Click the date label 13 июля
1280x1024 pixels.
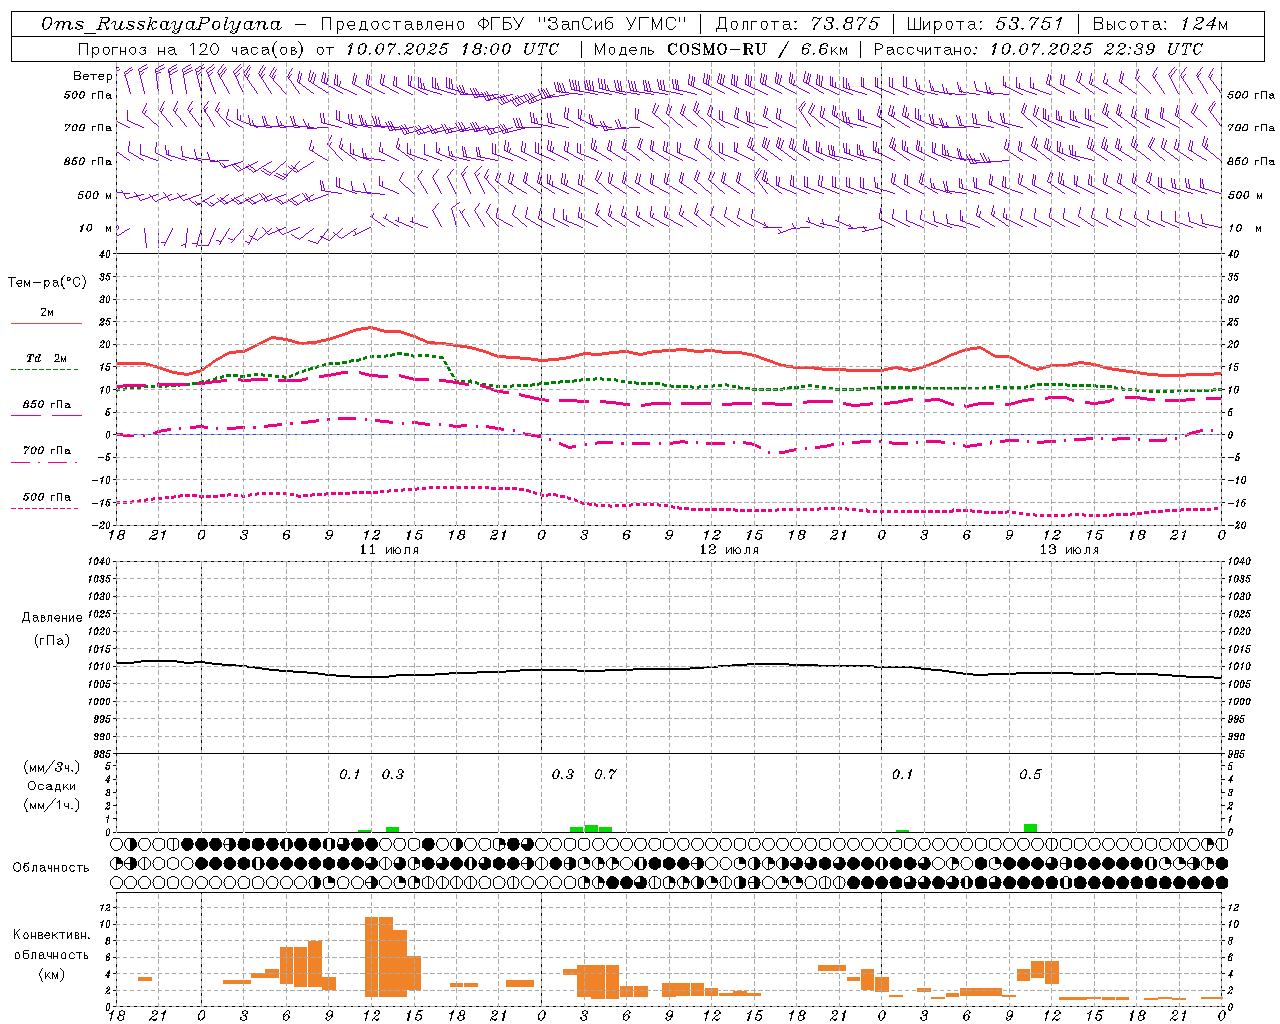(x=1069, y=550)
